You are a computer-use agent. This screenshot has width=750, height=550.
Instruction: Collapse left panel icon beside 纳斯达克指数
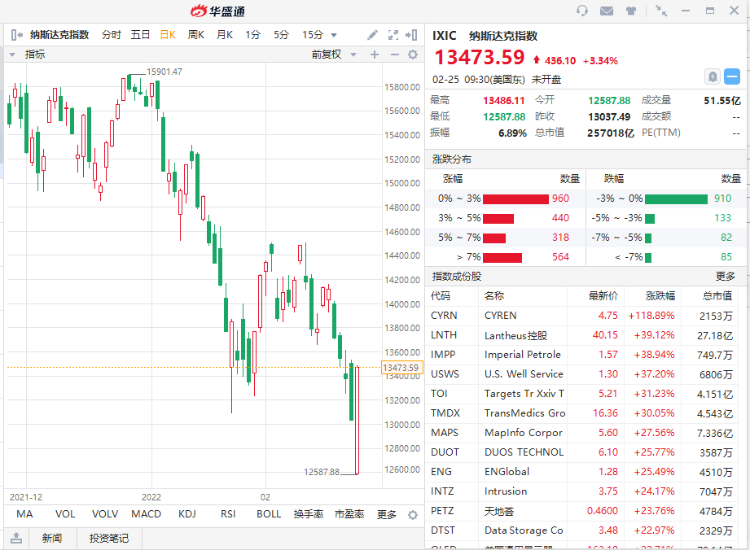17,34
